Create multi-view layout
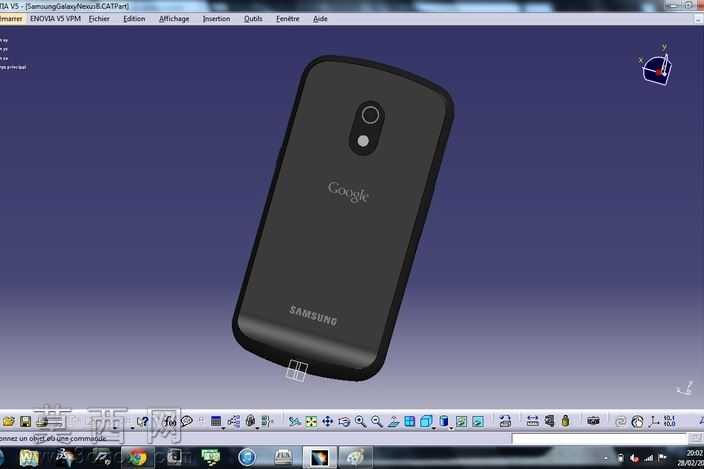Viewport: 704px width, 469px height. (409, 421)
